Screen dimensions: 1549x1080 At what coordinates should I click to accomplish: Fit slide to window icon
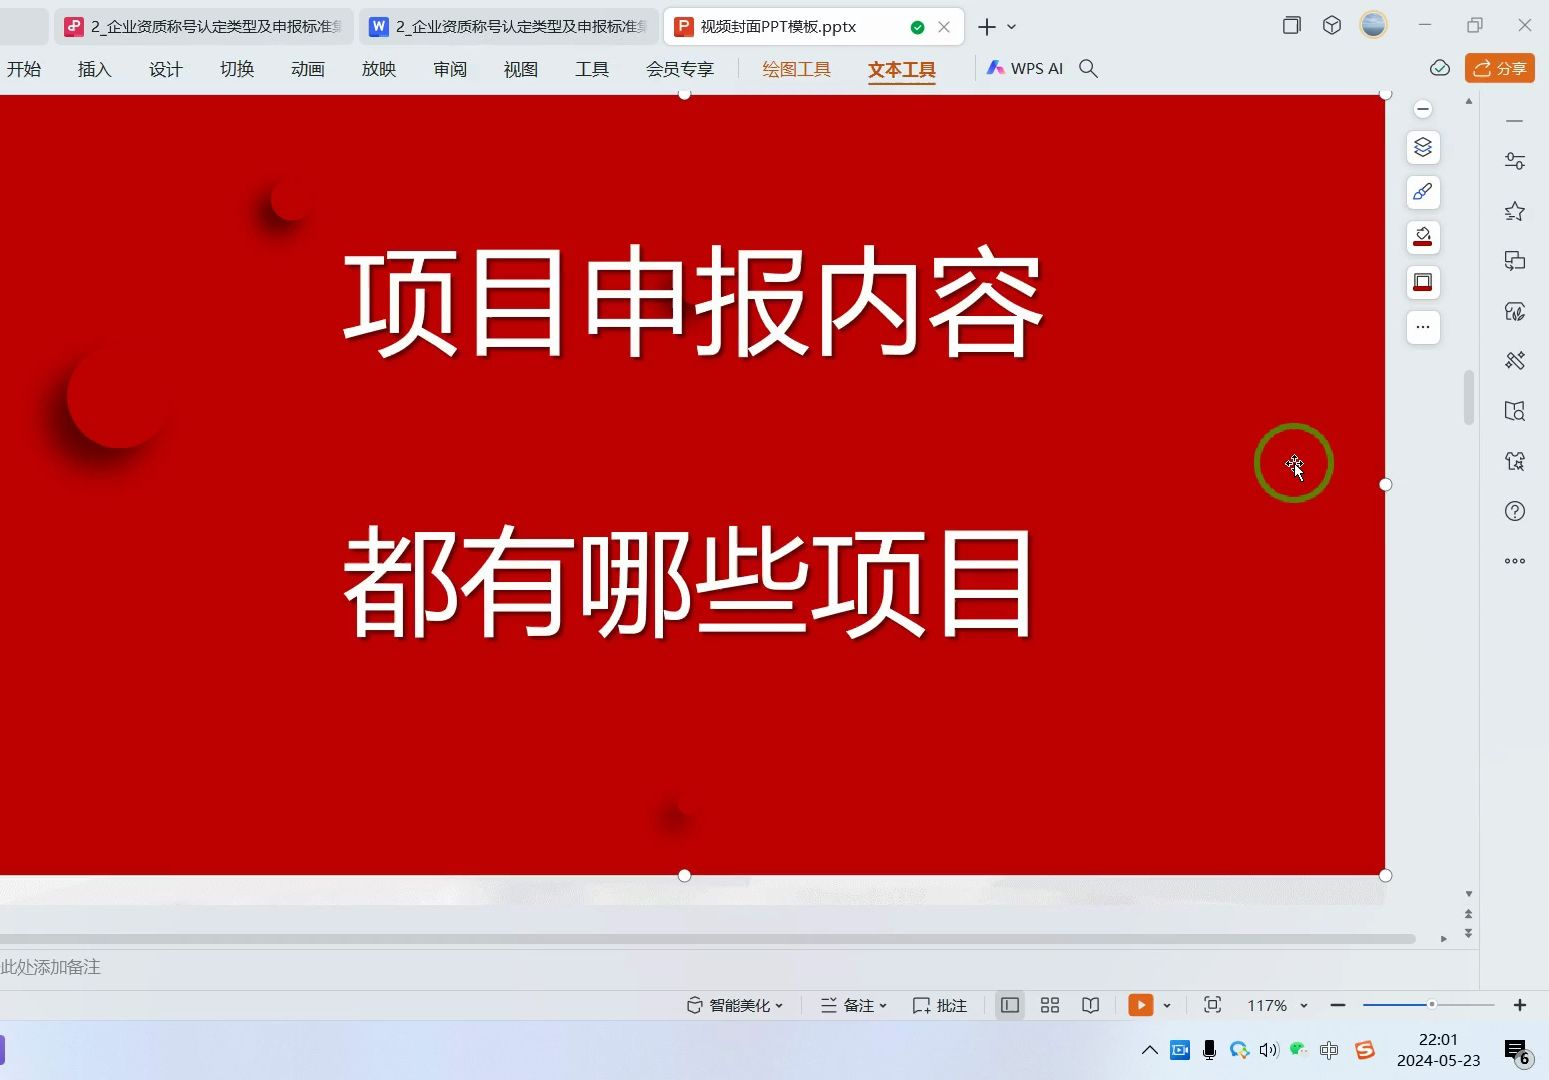(1212, 1005)
